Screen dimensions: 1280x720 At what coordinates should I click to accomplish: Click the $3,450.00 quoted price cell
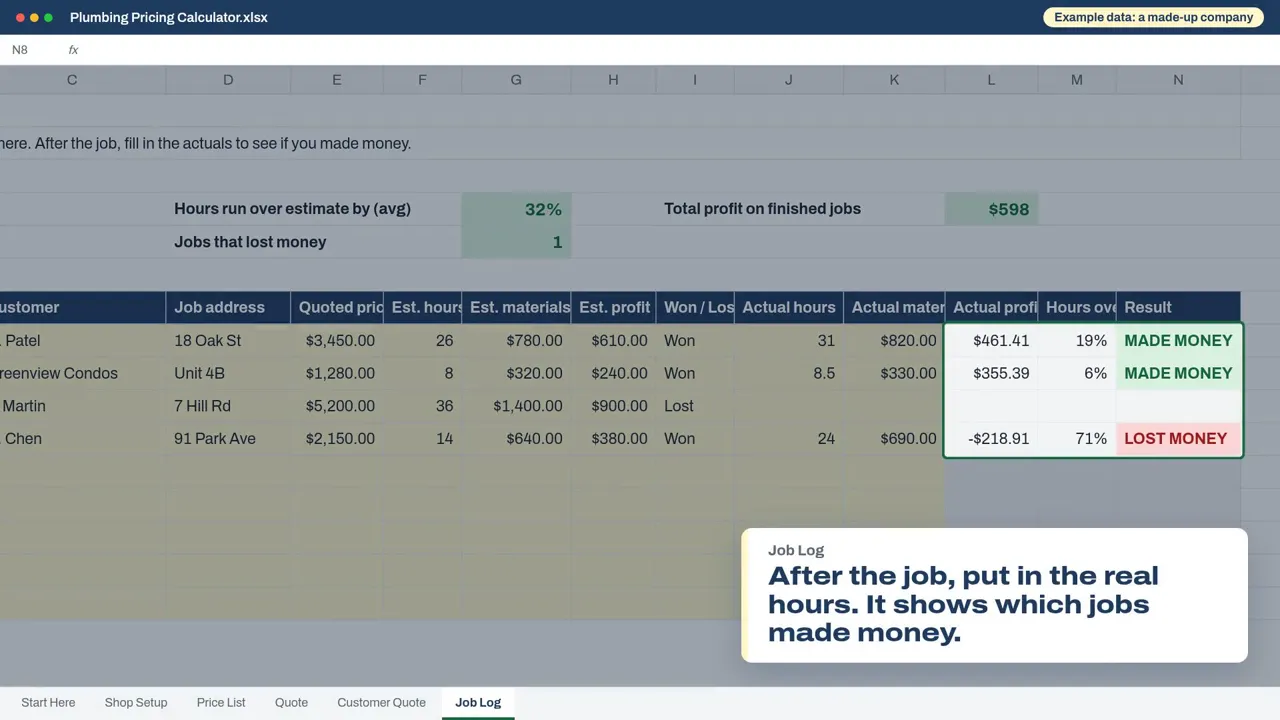(337, 340)
